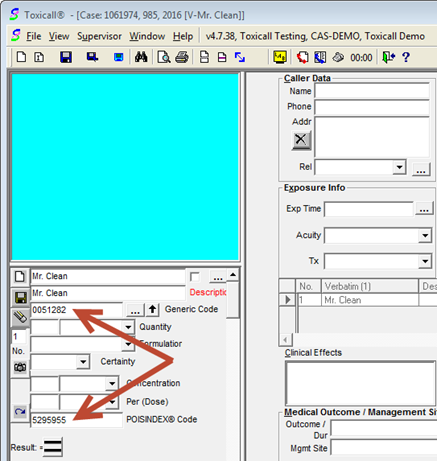Click the Generic Code field showing 0051282
The image size is (437, 461).
point(77,310)
